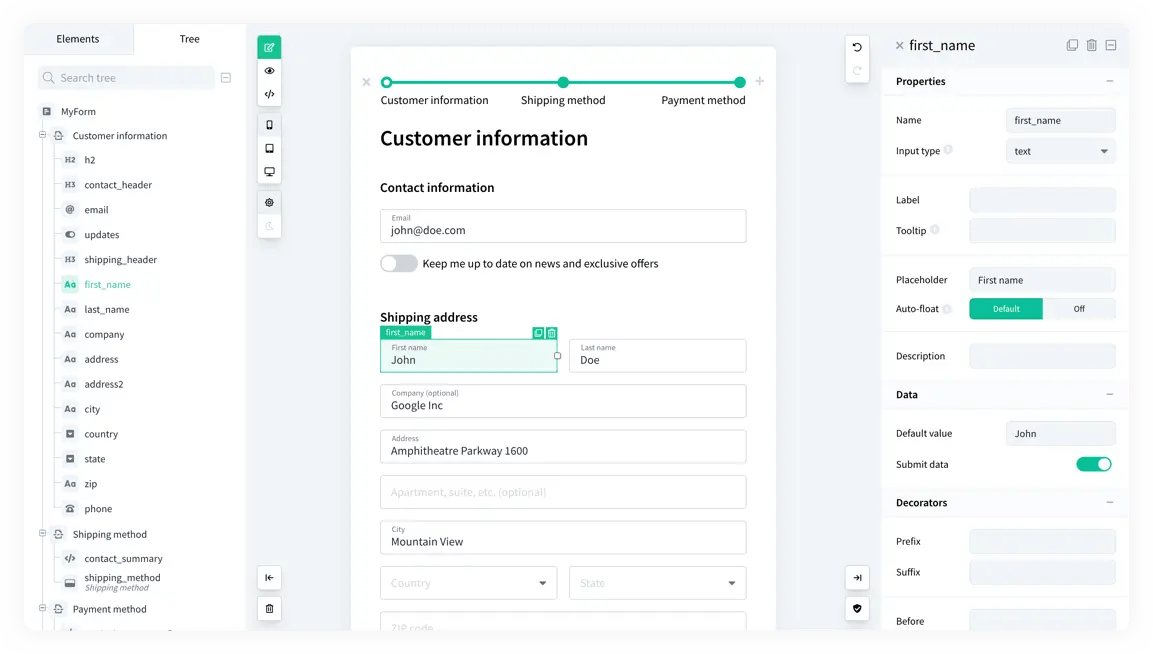1153x654 pixels.
Task: Enable dark mode with the moon icon
Action: pyautogui.click(x=269, y=226)
